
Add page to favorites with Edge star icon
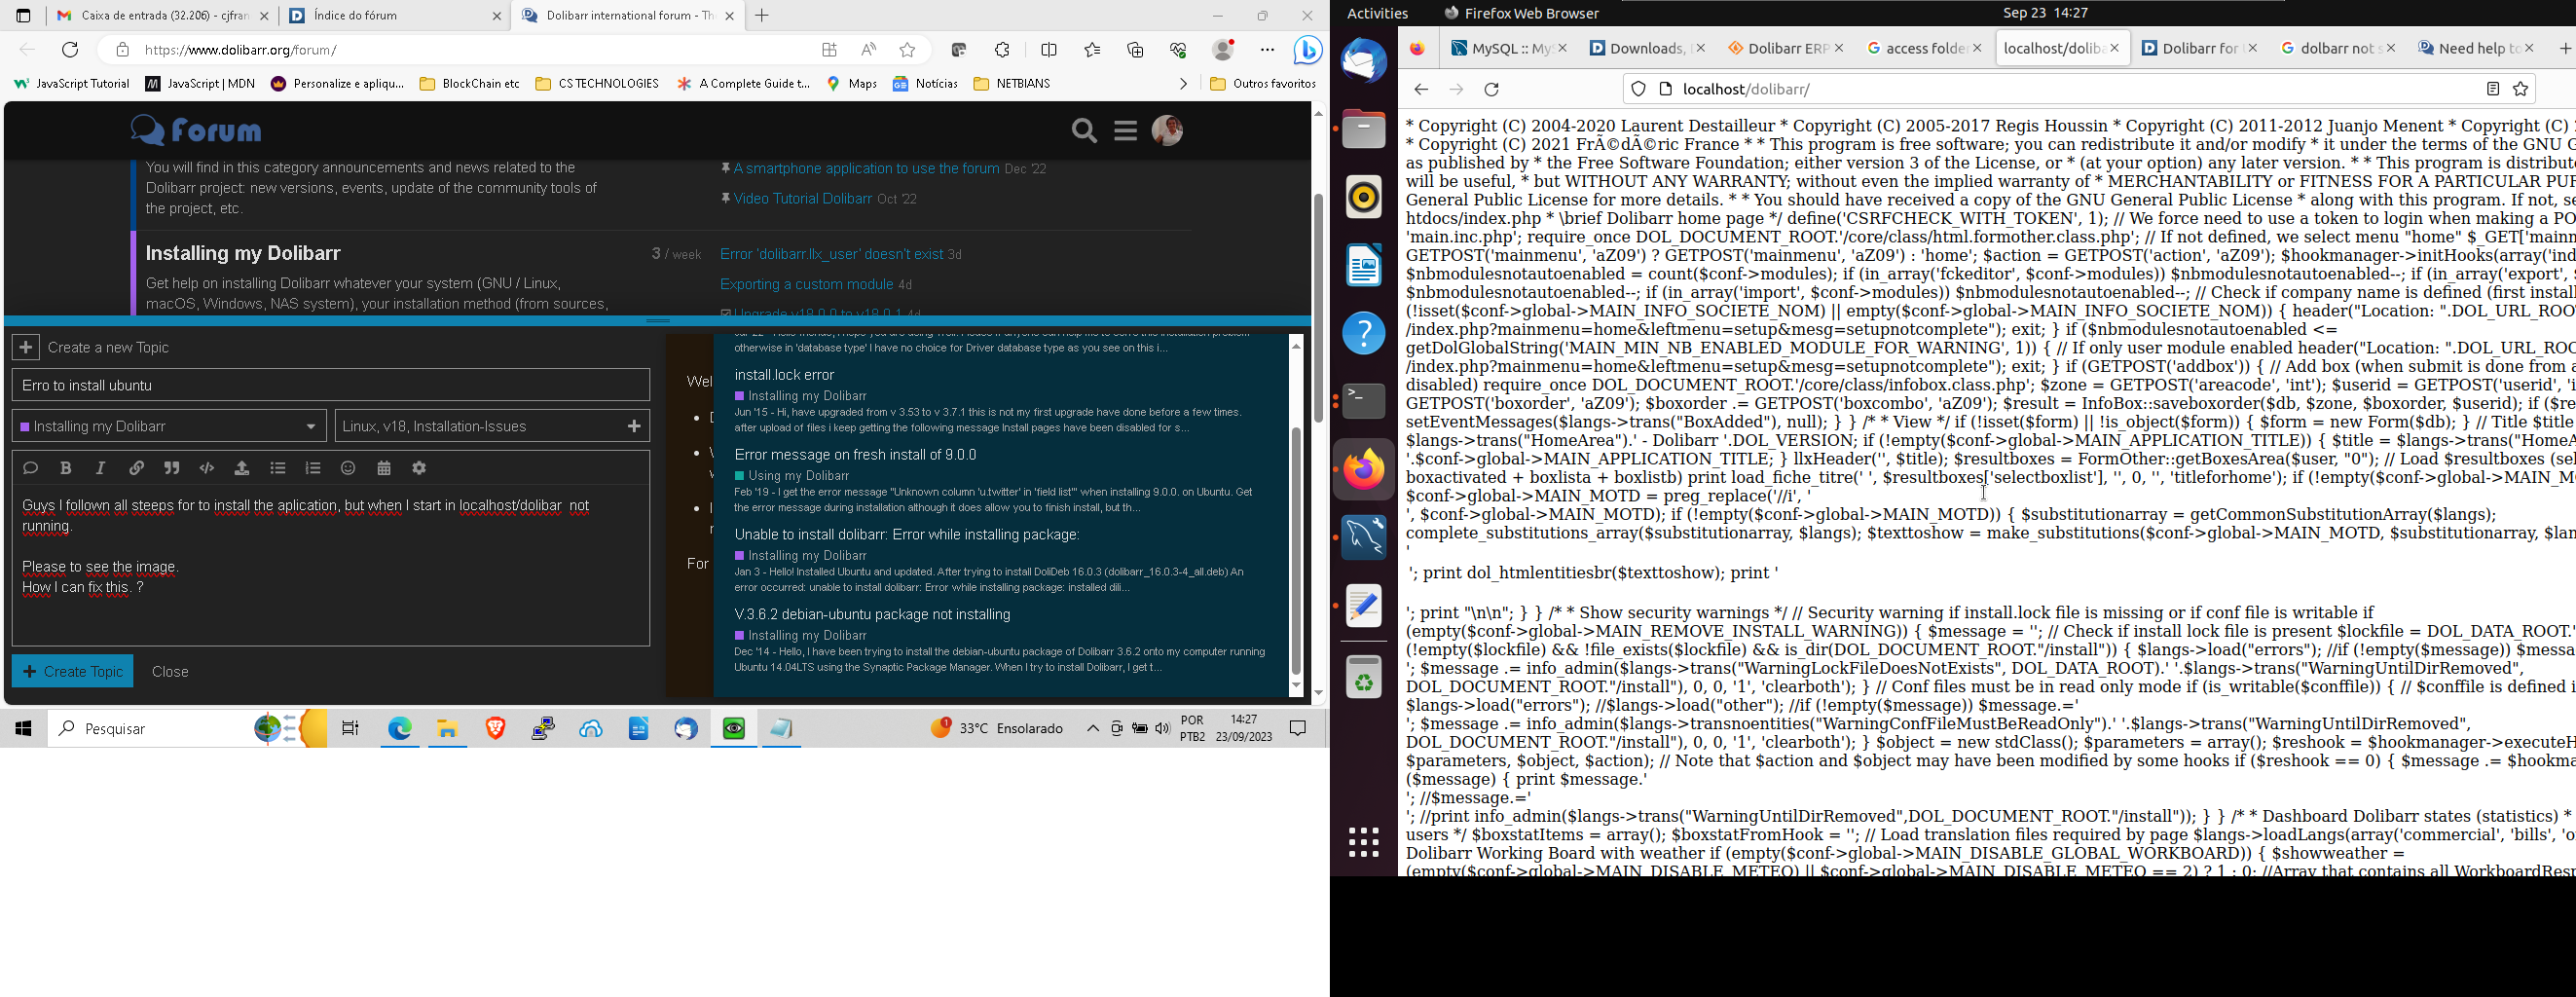[x=907, y=50]
